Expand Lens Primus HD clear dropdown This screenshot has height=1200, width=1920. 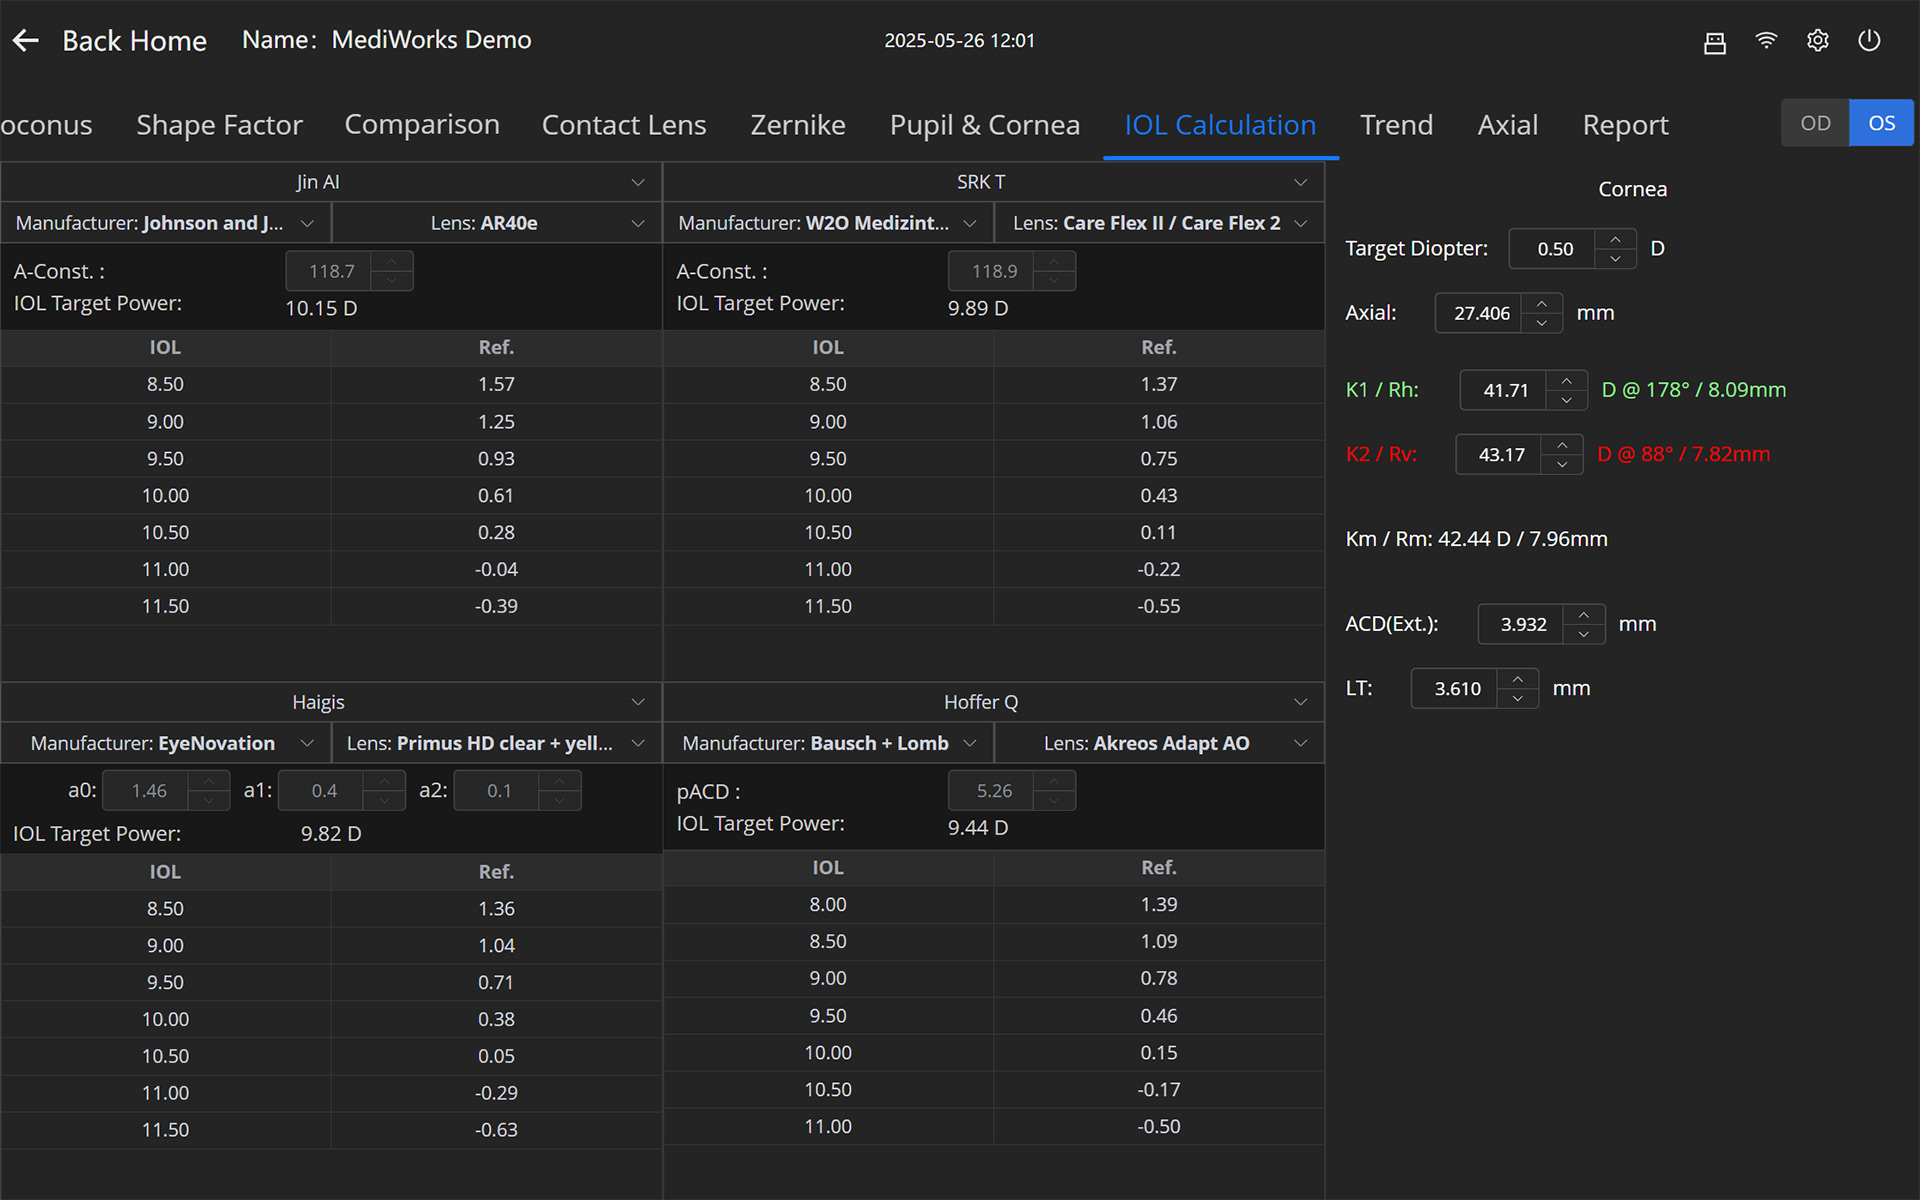pos(497,743)
